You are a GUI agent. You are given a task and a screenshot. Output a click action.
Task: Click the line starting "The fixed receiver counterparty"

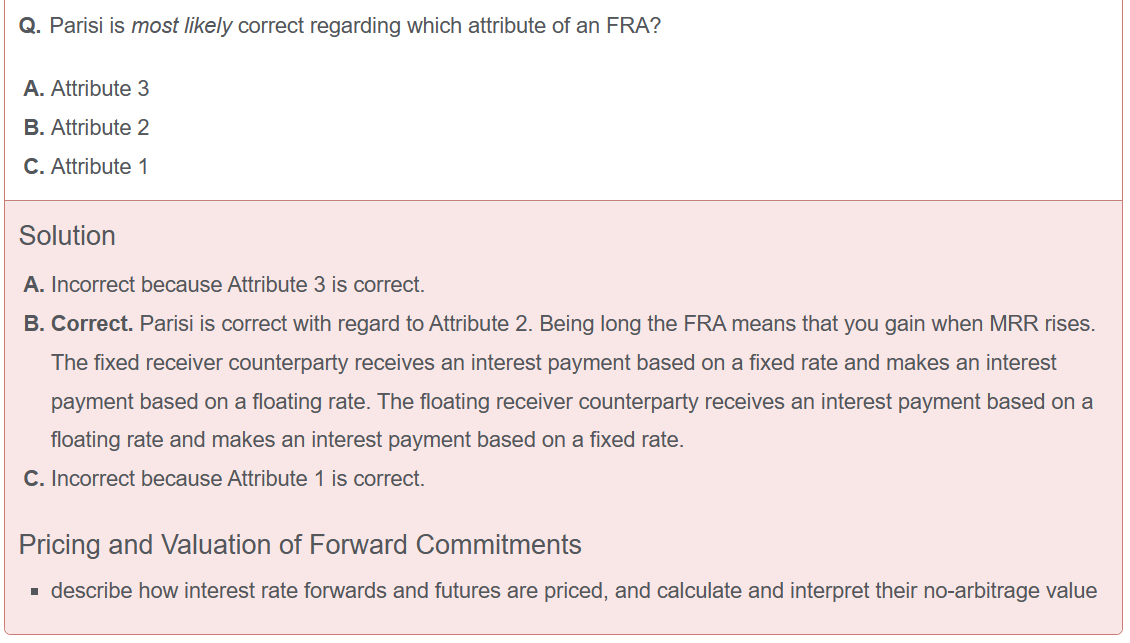tap(553, 363)
